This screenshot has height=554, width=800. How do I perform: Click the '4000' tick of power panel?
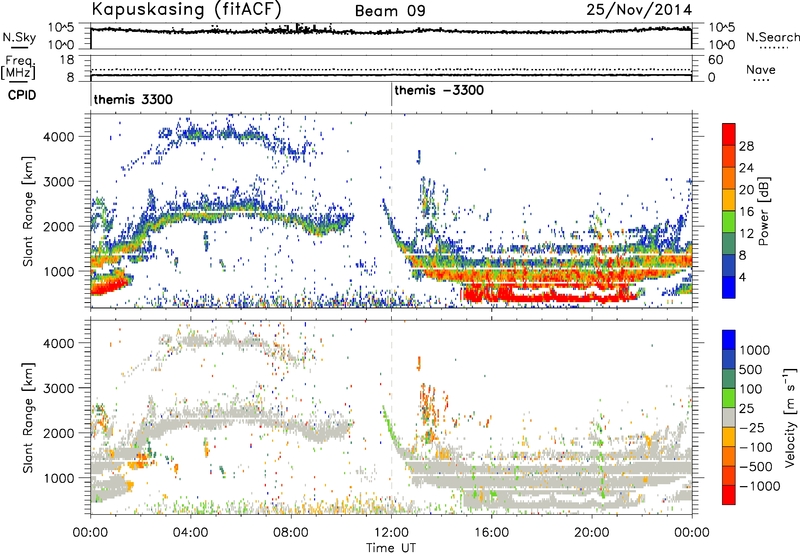click(x=58, y=137)
